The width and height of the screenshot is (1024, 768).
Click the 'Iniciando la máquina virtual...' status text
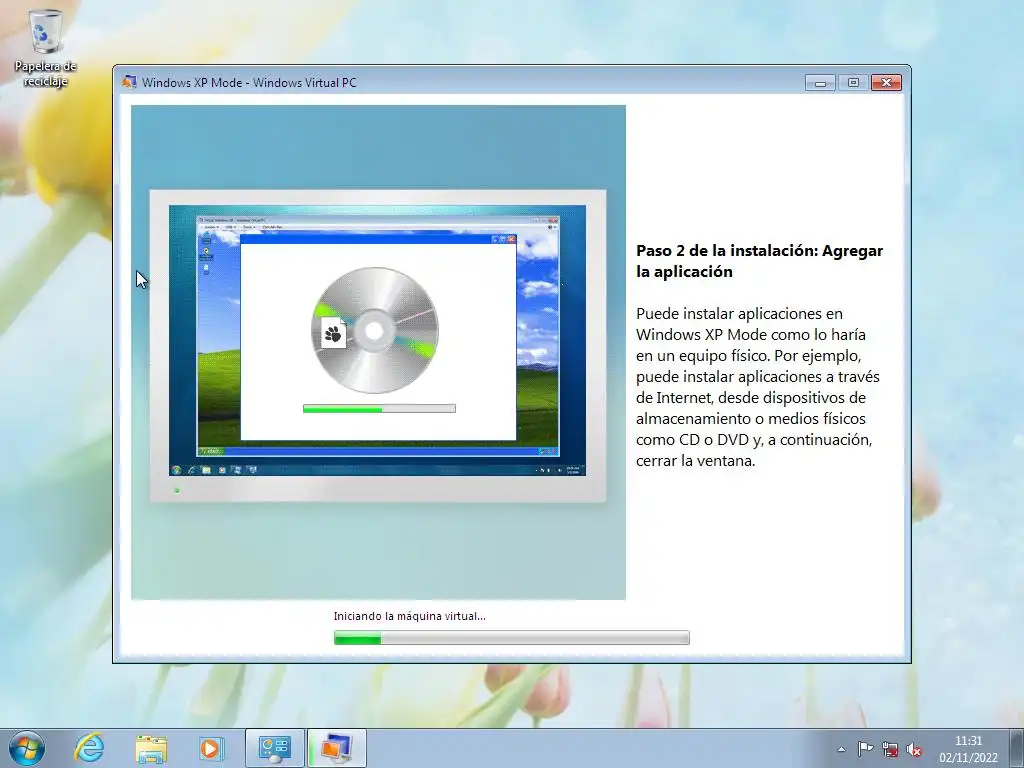coord(409,616)
